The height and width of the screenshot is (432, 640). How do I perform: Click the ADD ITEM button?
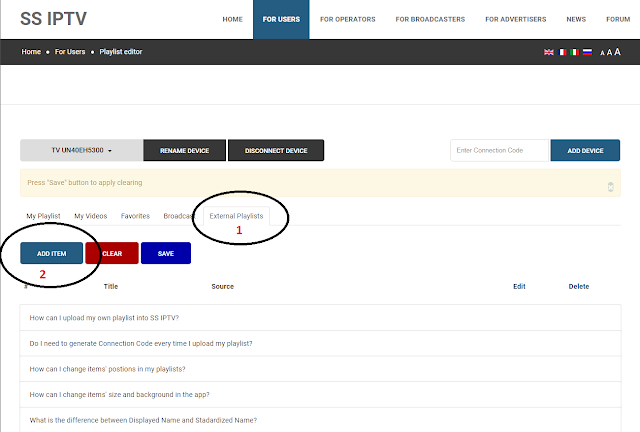[x=51, y=253]
